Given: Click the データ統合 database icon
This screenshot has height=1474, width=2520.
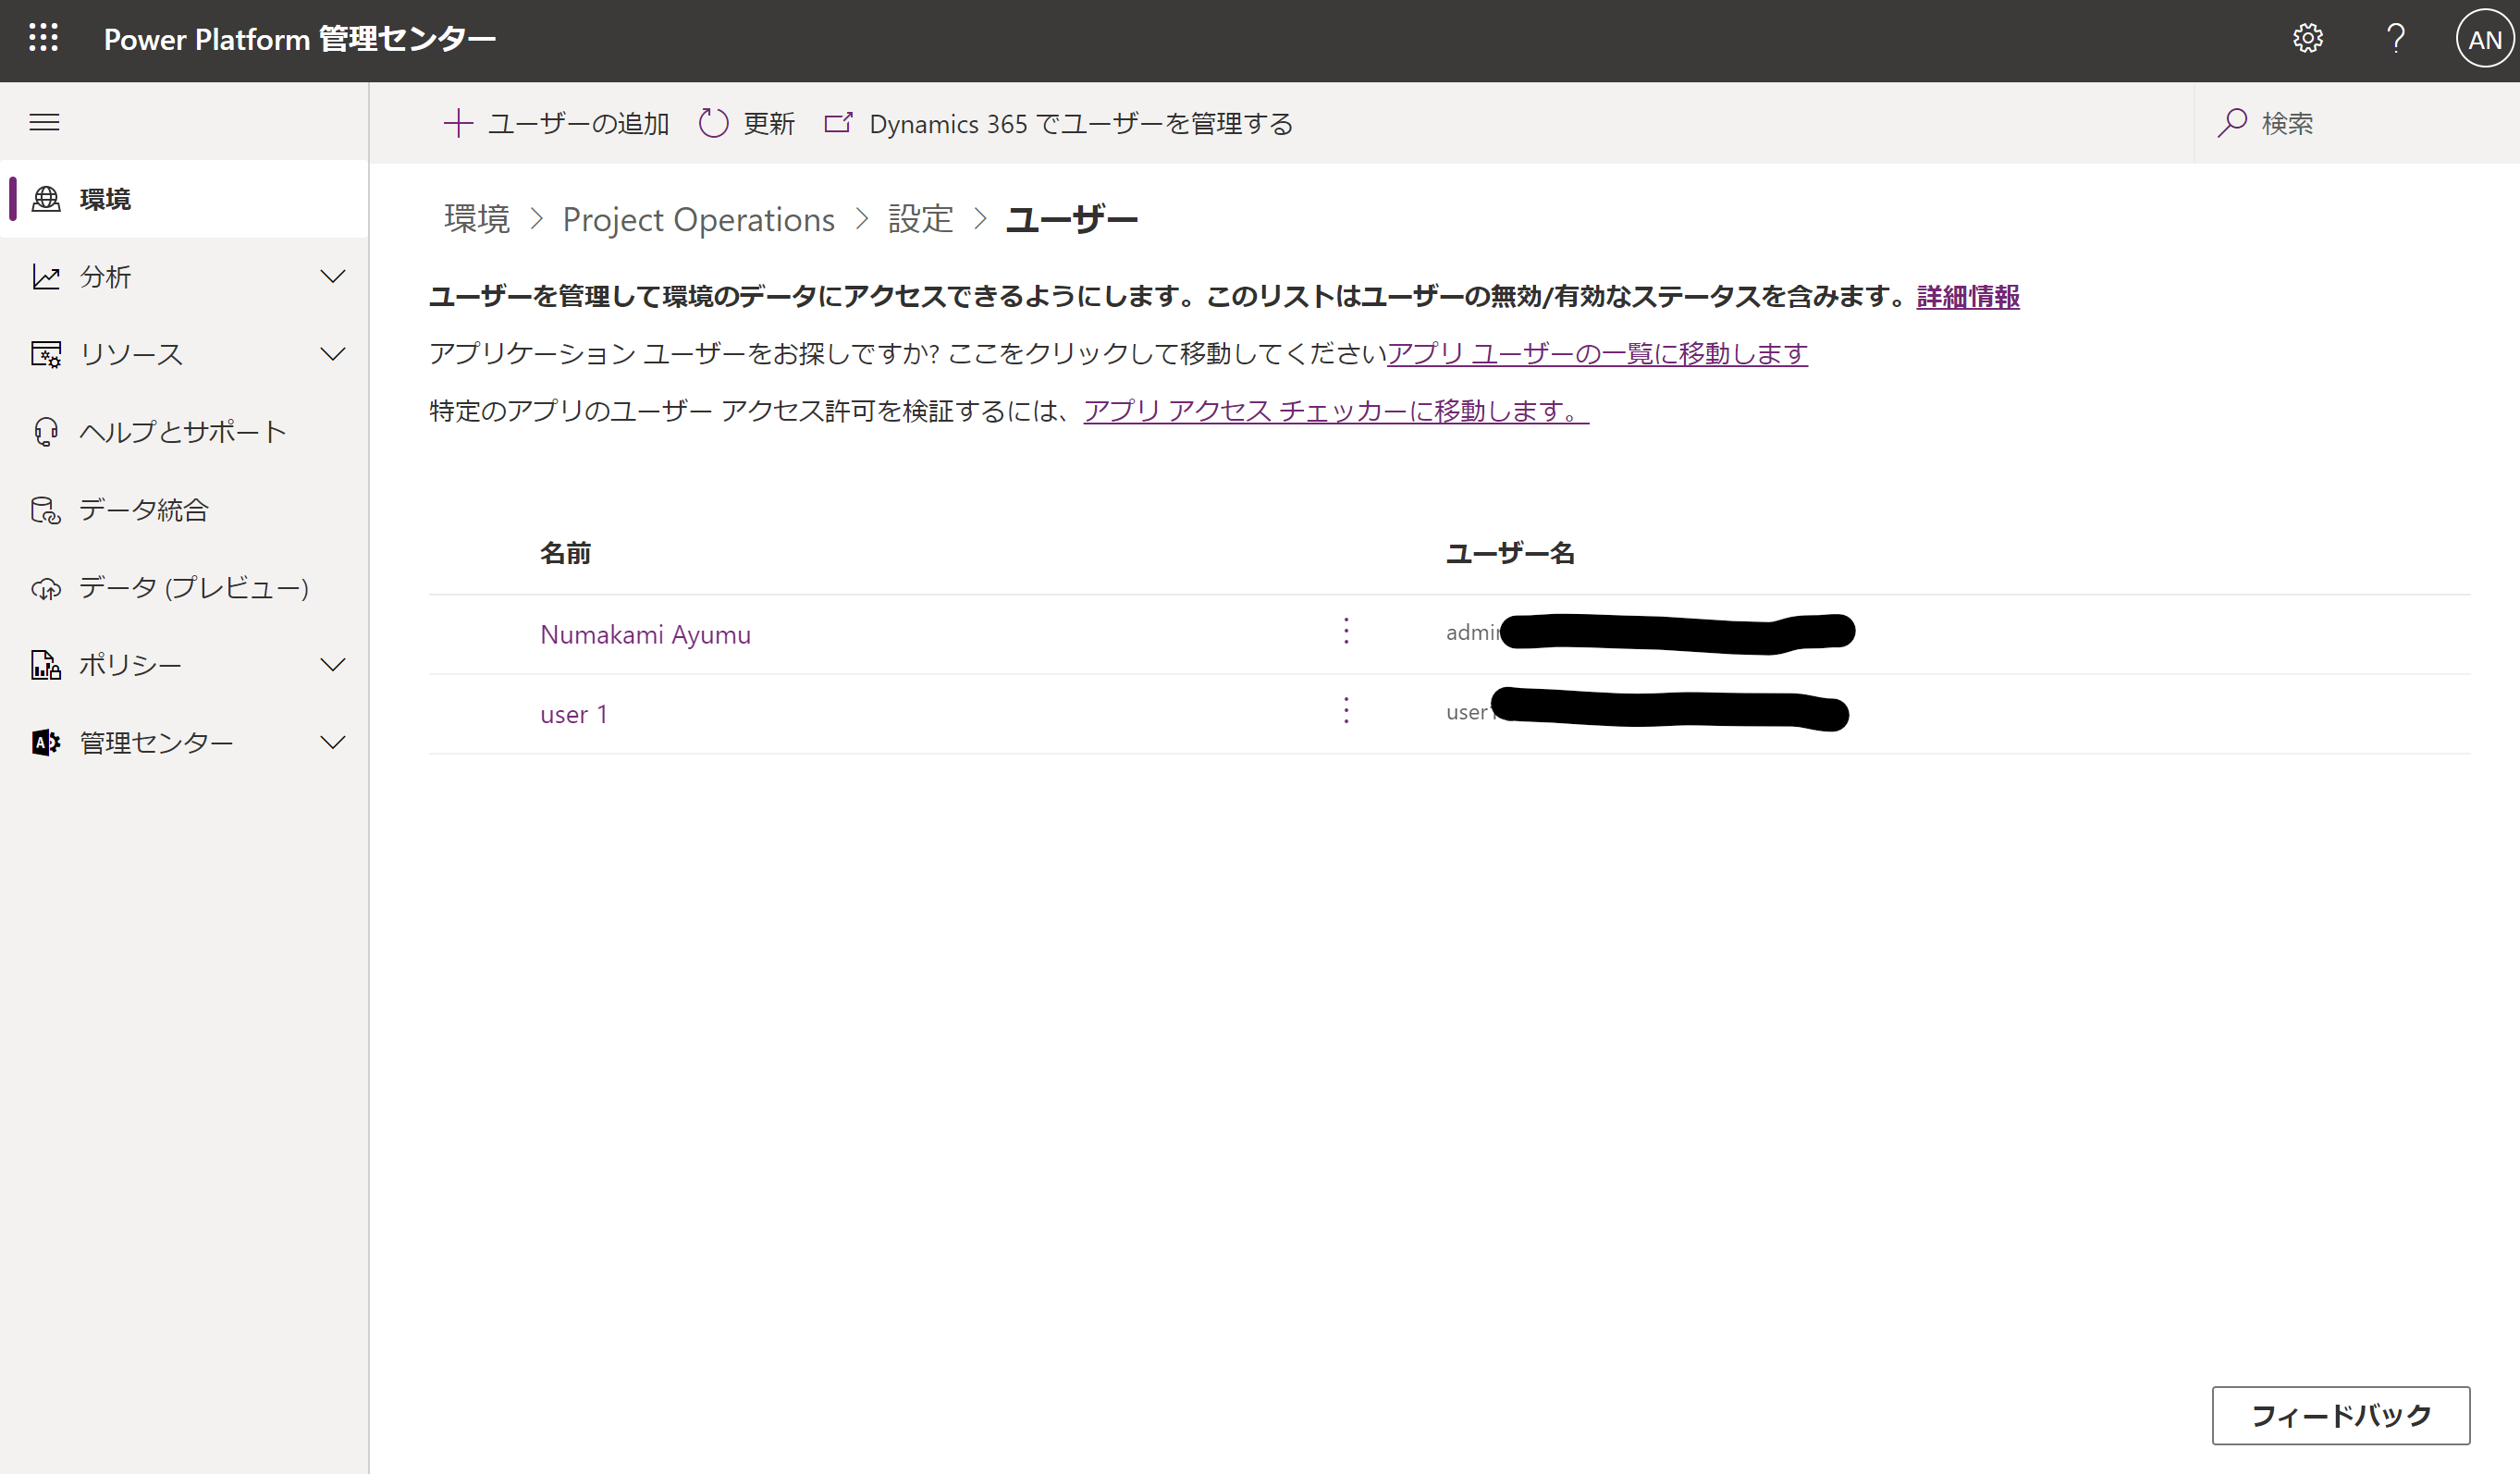Looking at the screenshot, I should click(46, 510).
